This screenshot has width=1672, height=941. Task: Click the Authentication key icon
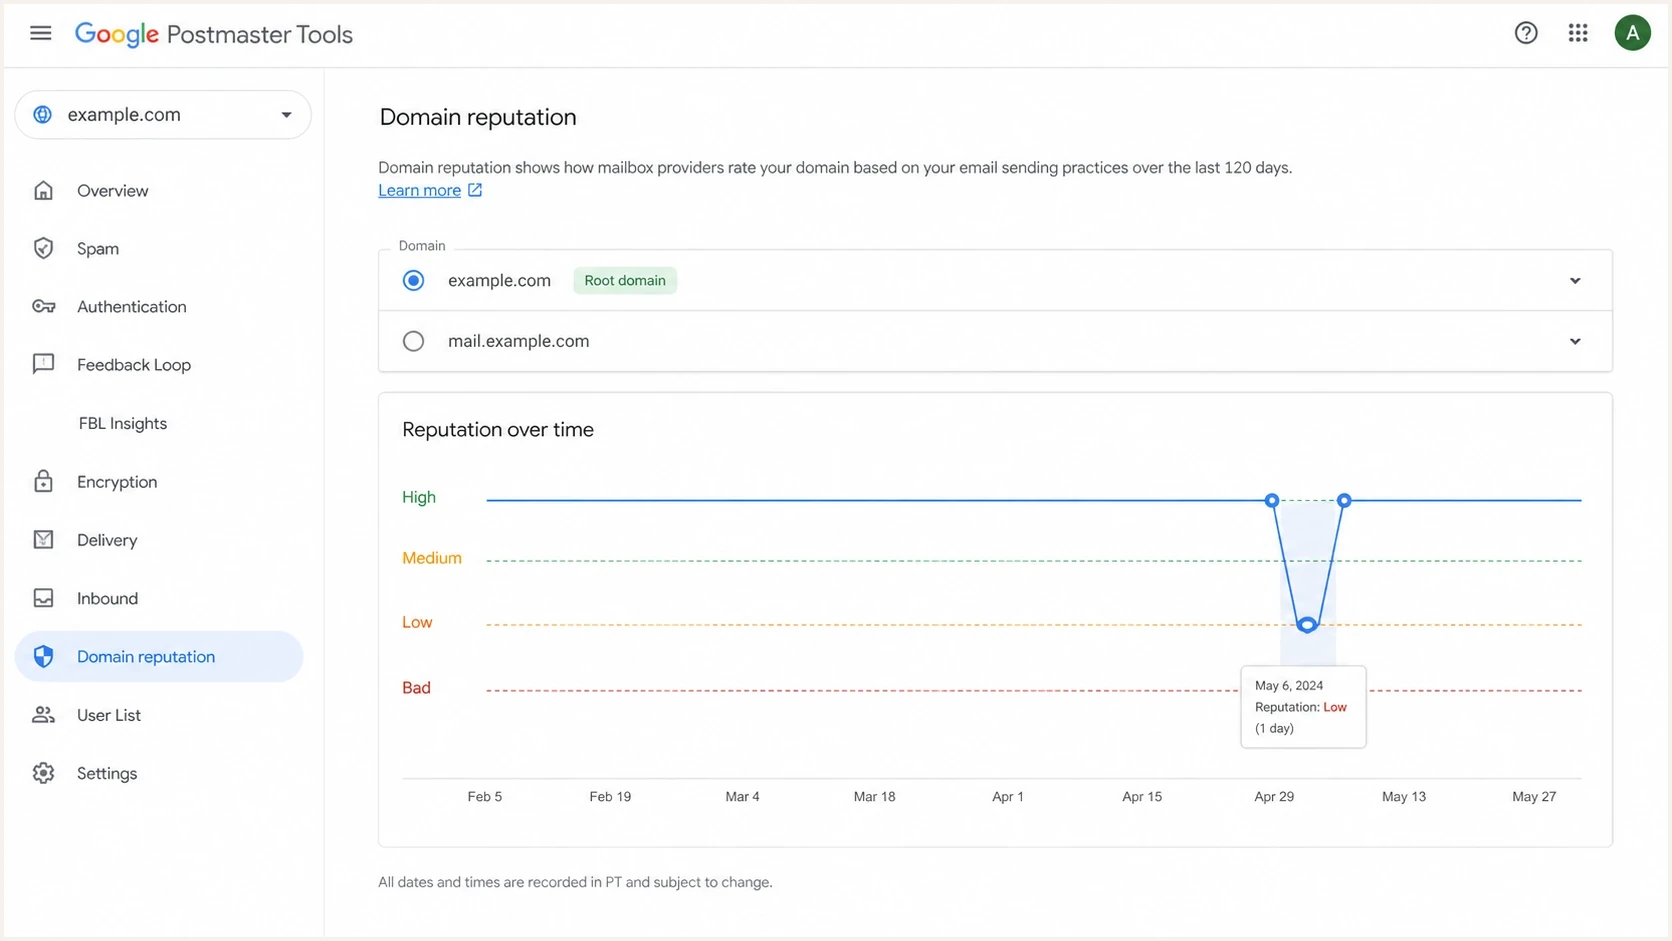pyautogui.click(x=43, y=307)
